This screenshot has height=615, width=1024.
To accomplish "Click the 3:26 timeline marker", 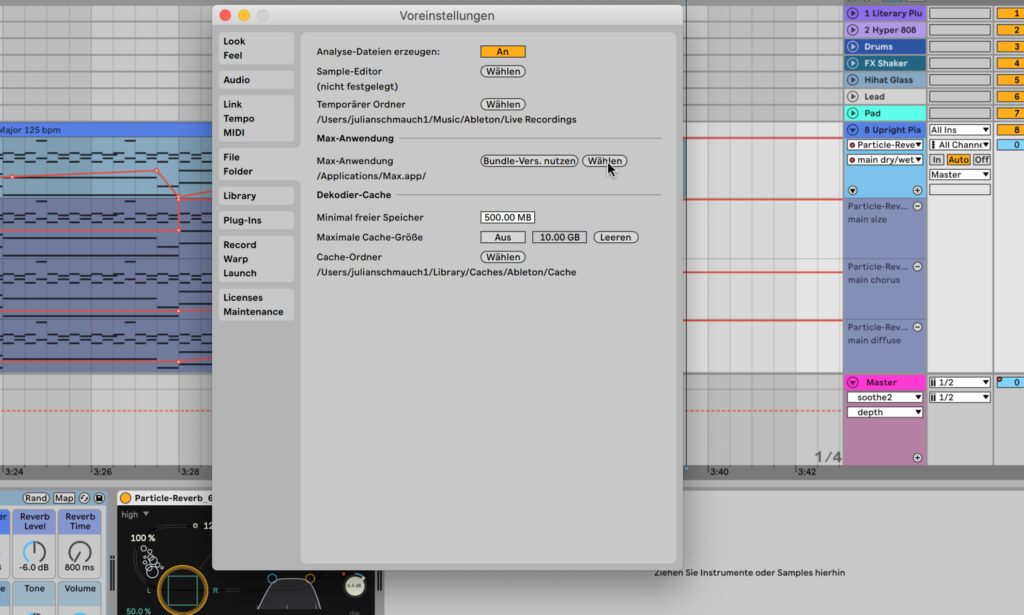I will click(102, 471).
